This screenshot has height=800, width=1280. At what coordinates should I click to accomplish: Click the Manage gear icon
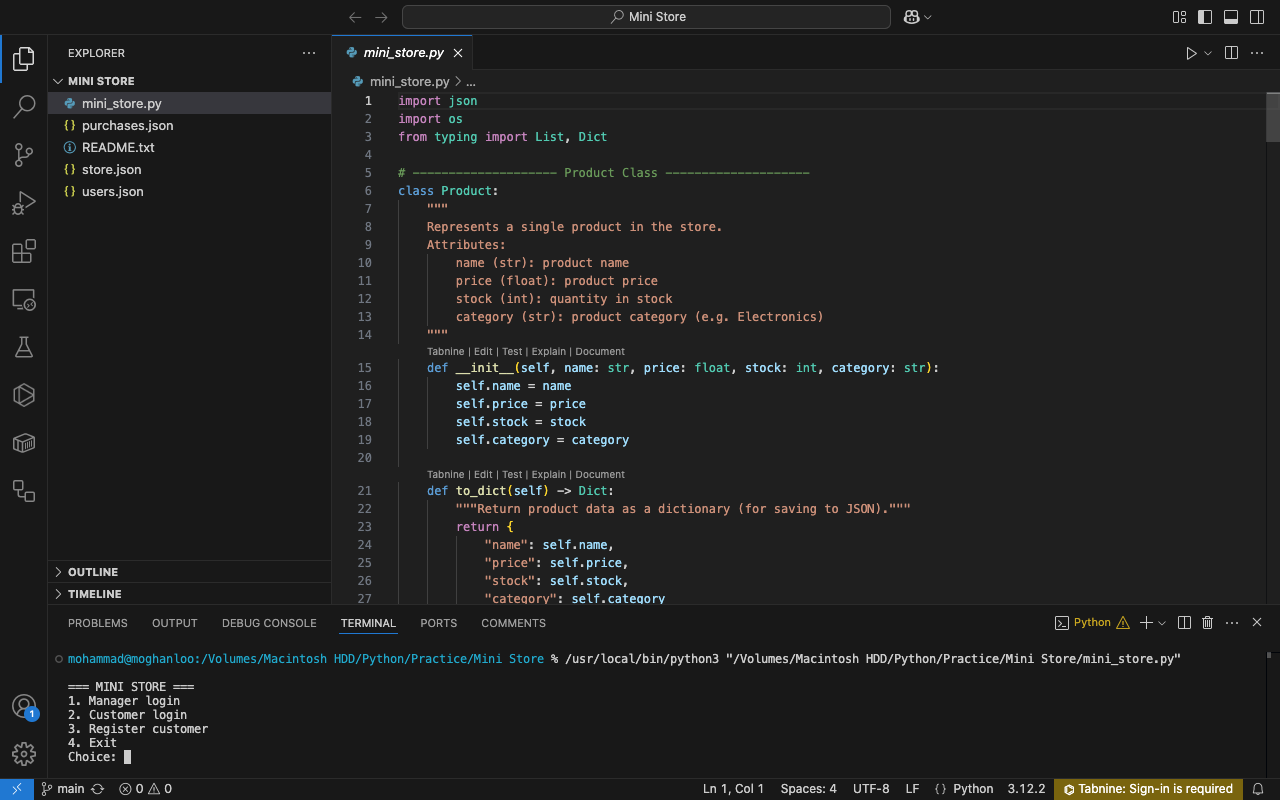(24, 753)
